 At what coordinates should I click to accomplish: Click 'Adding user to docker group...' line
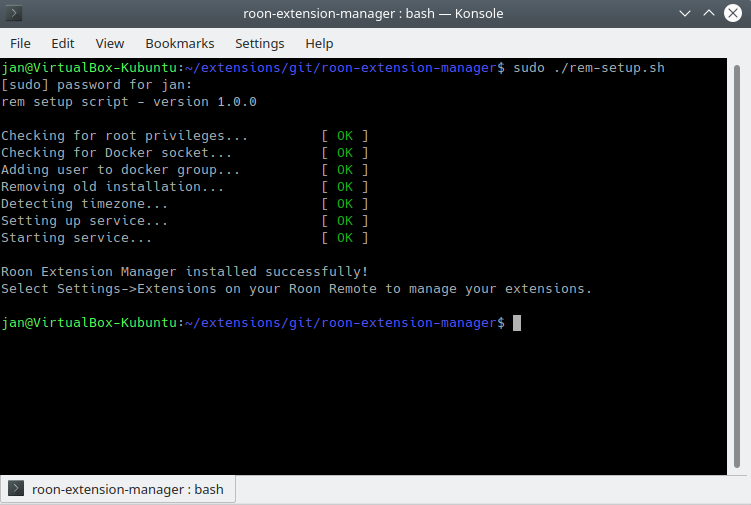tap(120, 170)
